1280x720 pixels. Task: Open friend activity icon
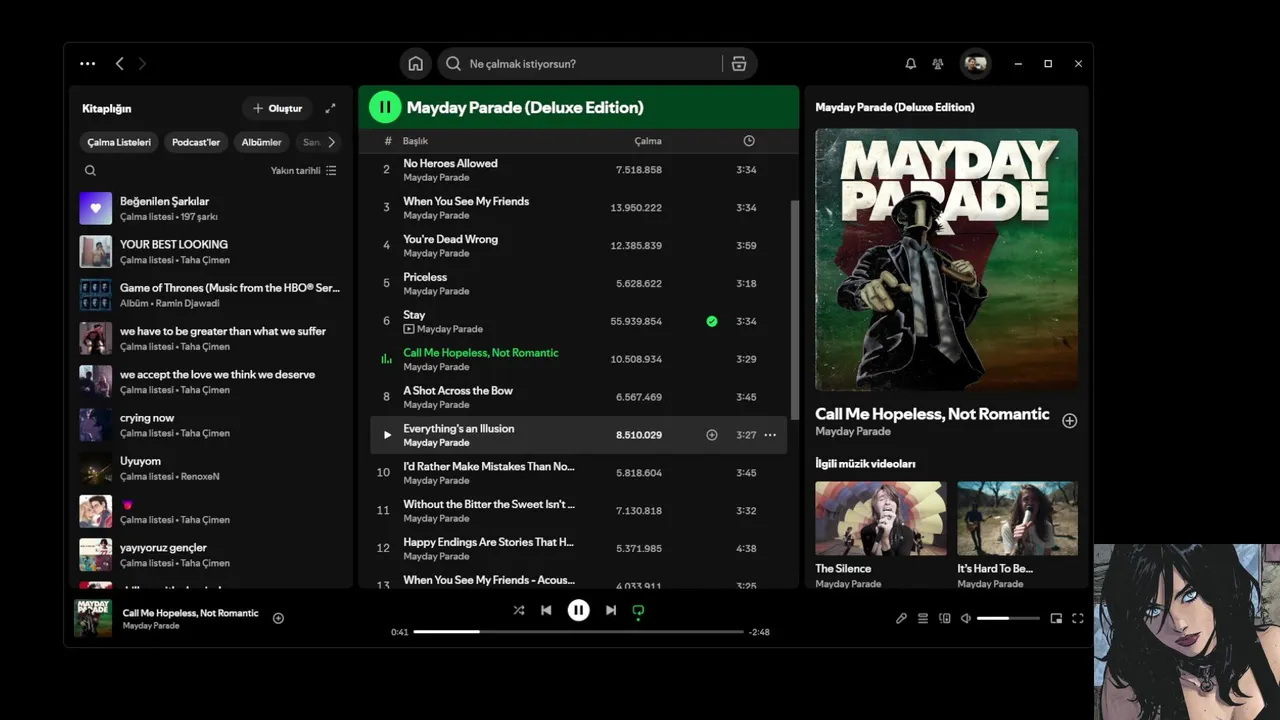pyautogui.click(x=938, y=63)
